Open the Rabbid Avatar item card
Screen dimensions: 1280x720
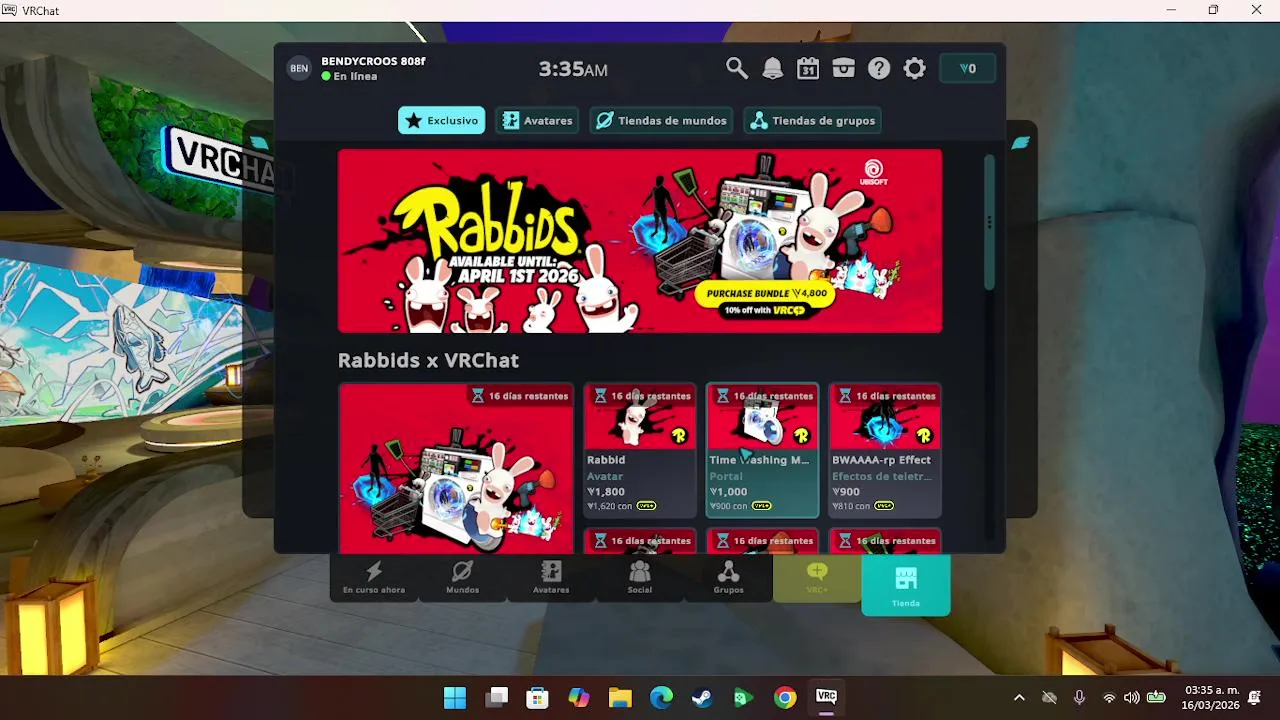(640, 450)
